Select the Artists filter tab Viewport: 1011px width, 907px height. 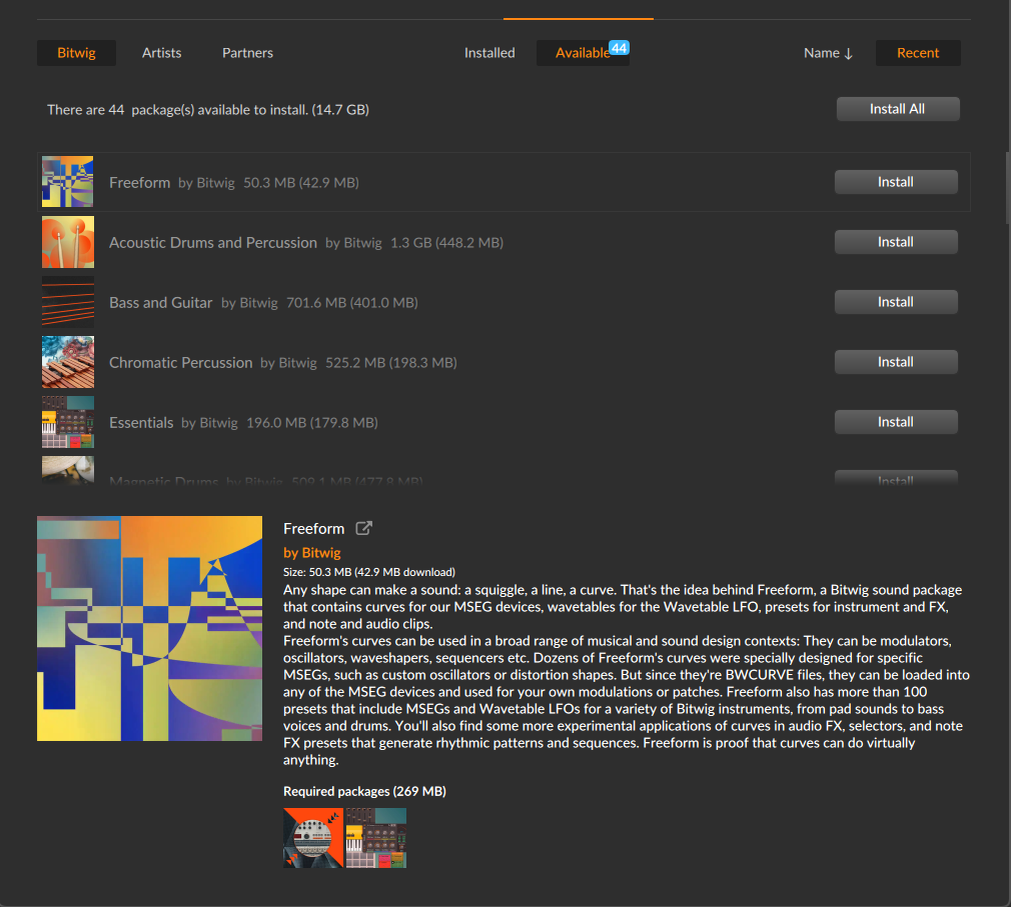point(161,53)
